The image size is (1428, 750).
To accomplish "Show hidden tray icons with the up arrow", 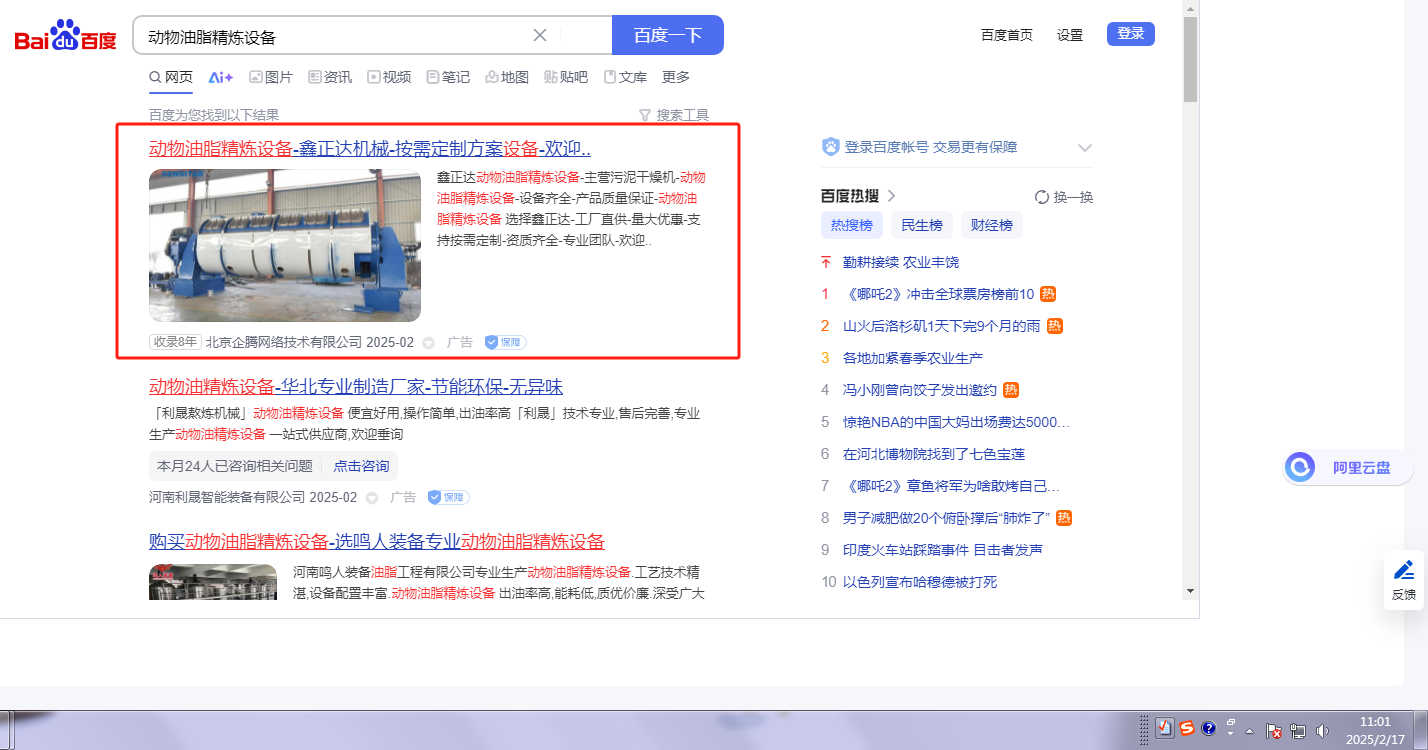I will click(1249, 730).
